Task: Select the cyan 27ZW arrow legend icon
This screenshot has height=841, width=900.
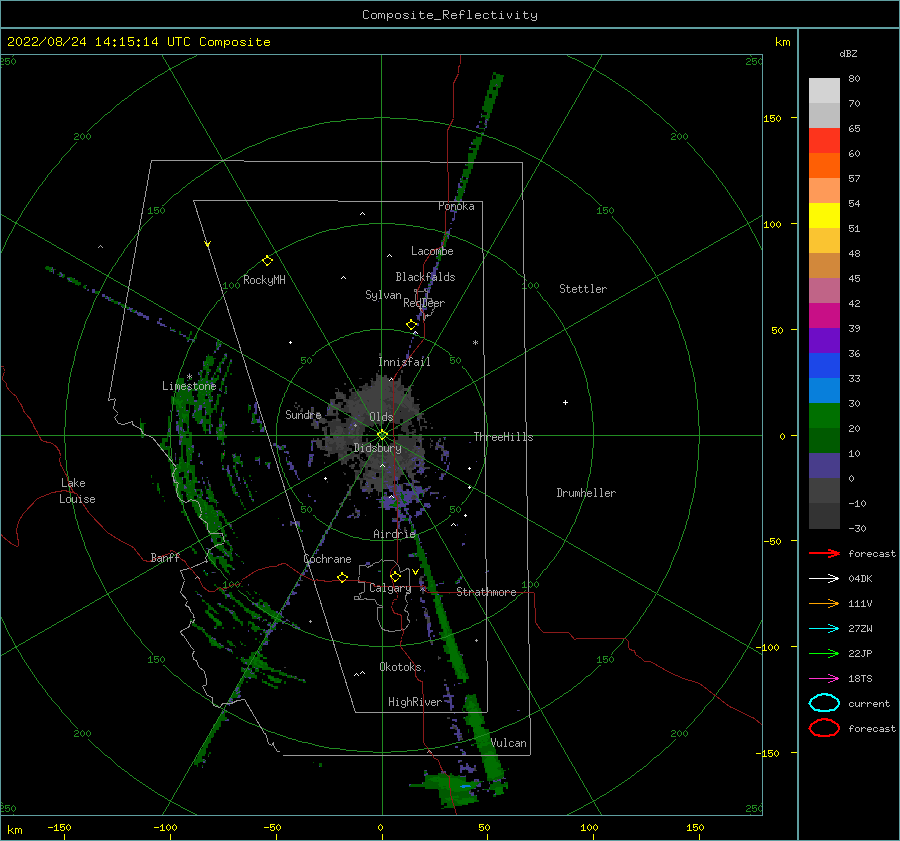Action: (x=824, y=629)
